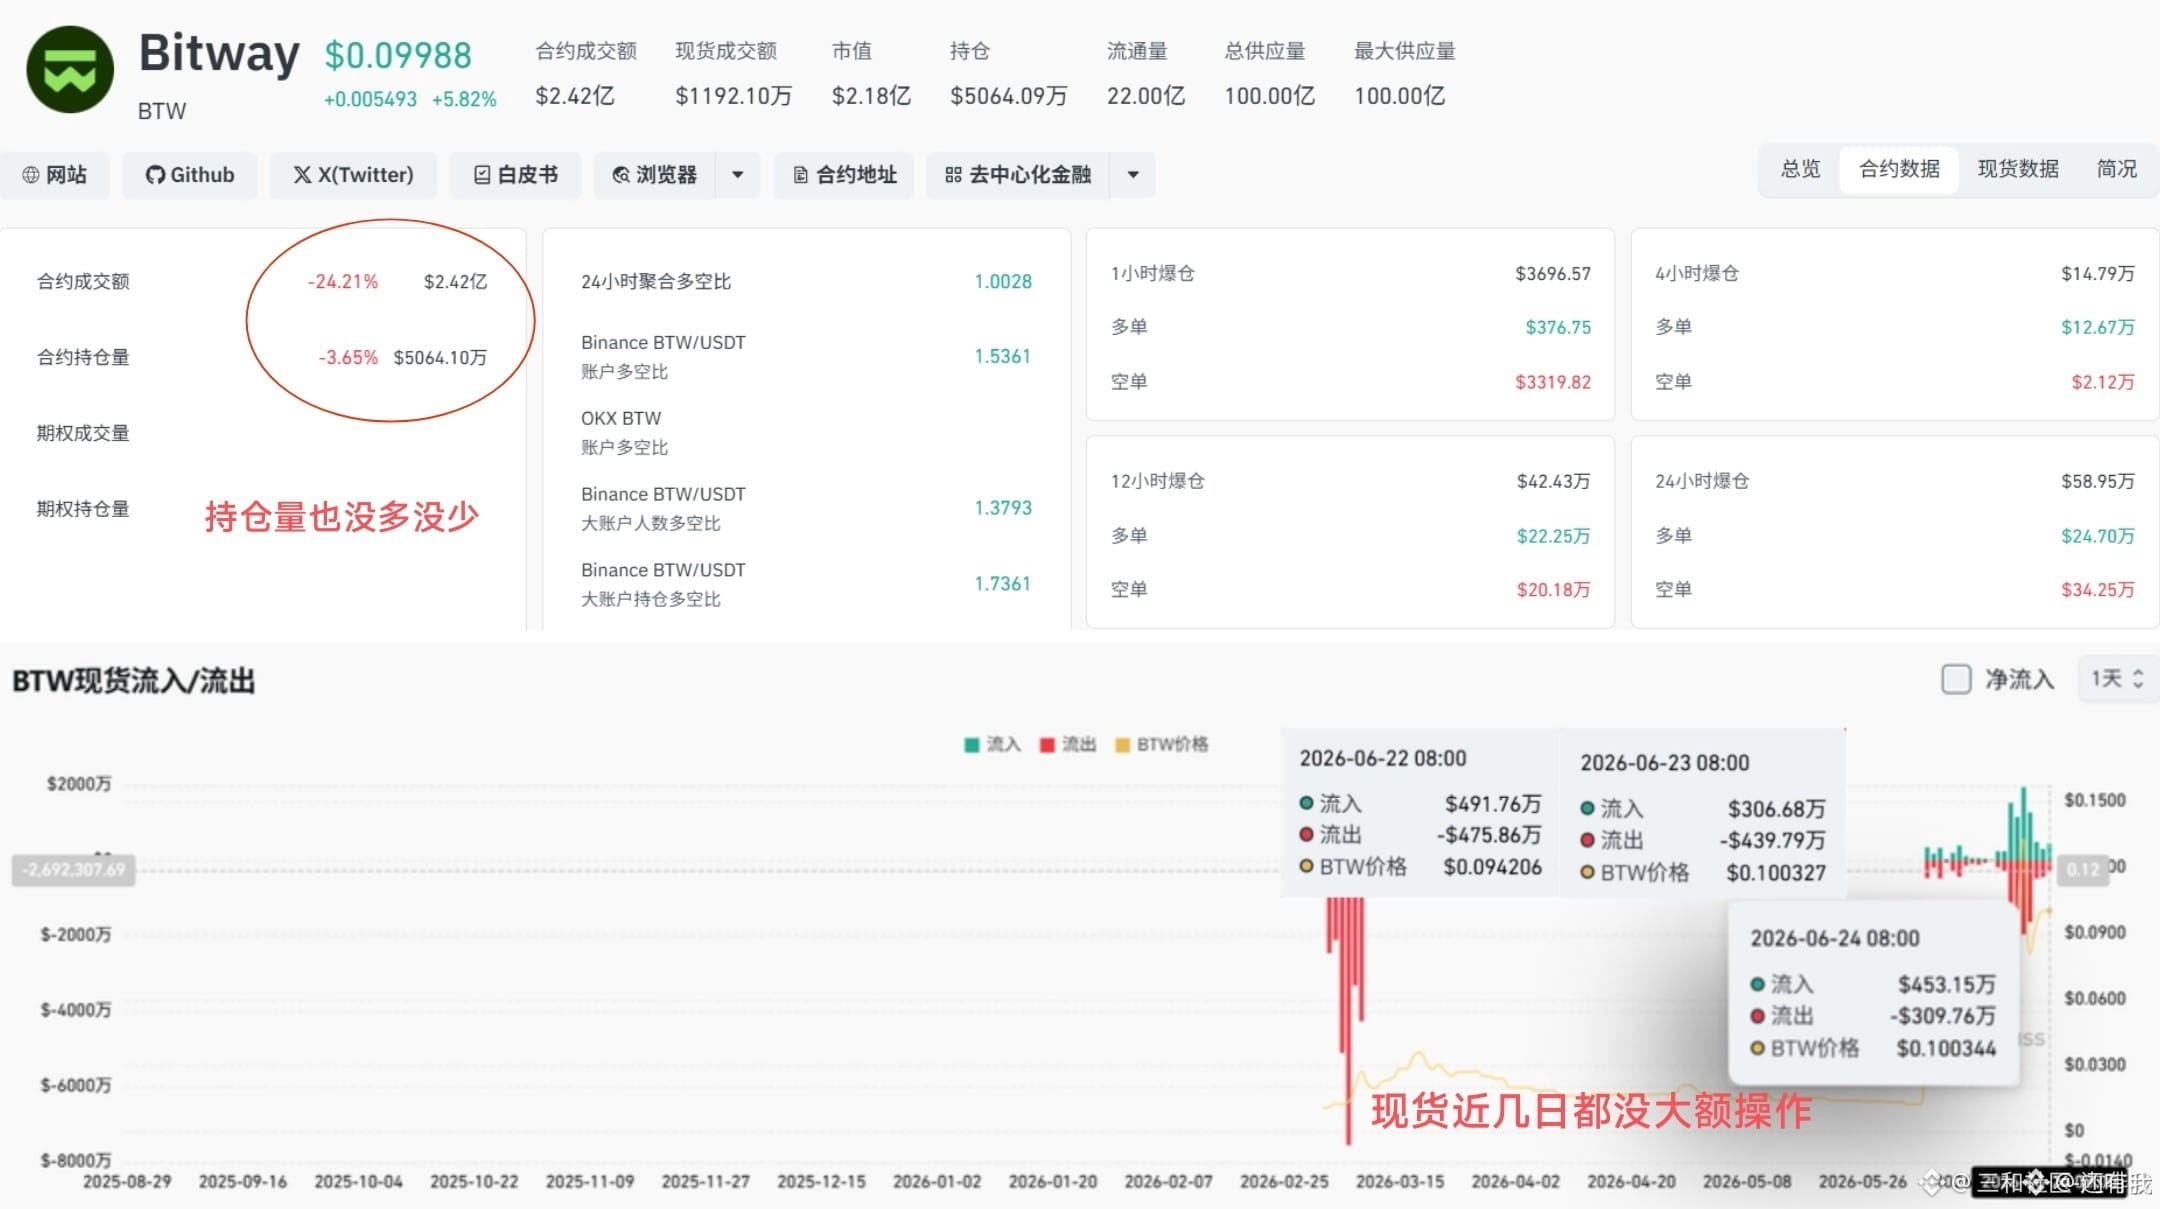This screenshot has width=2160, height=1209.
Task: Open the X(Twitter) link button
Action: click(353, 175)
